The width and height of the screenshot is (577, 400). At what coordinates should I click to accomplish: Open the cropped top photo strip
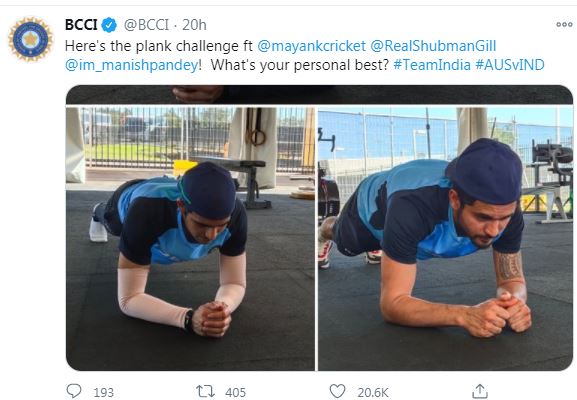coord(319,95)
